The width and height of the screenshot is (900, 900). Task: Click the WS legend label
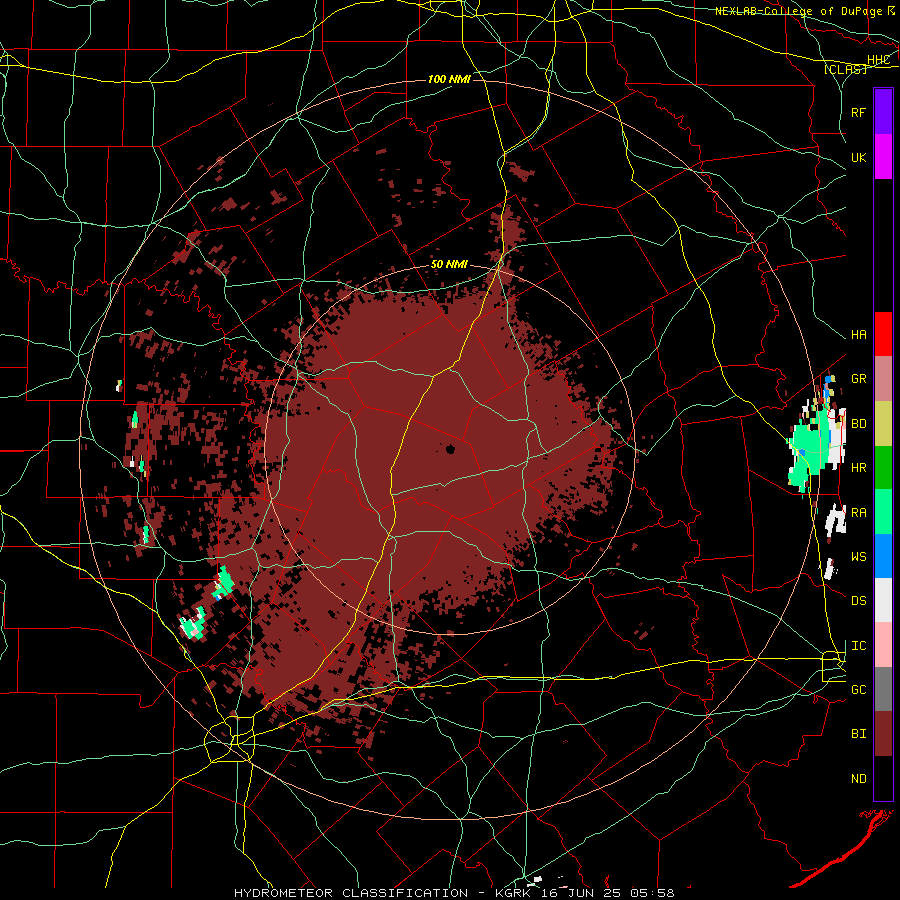point(858,557)
